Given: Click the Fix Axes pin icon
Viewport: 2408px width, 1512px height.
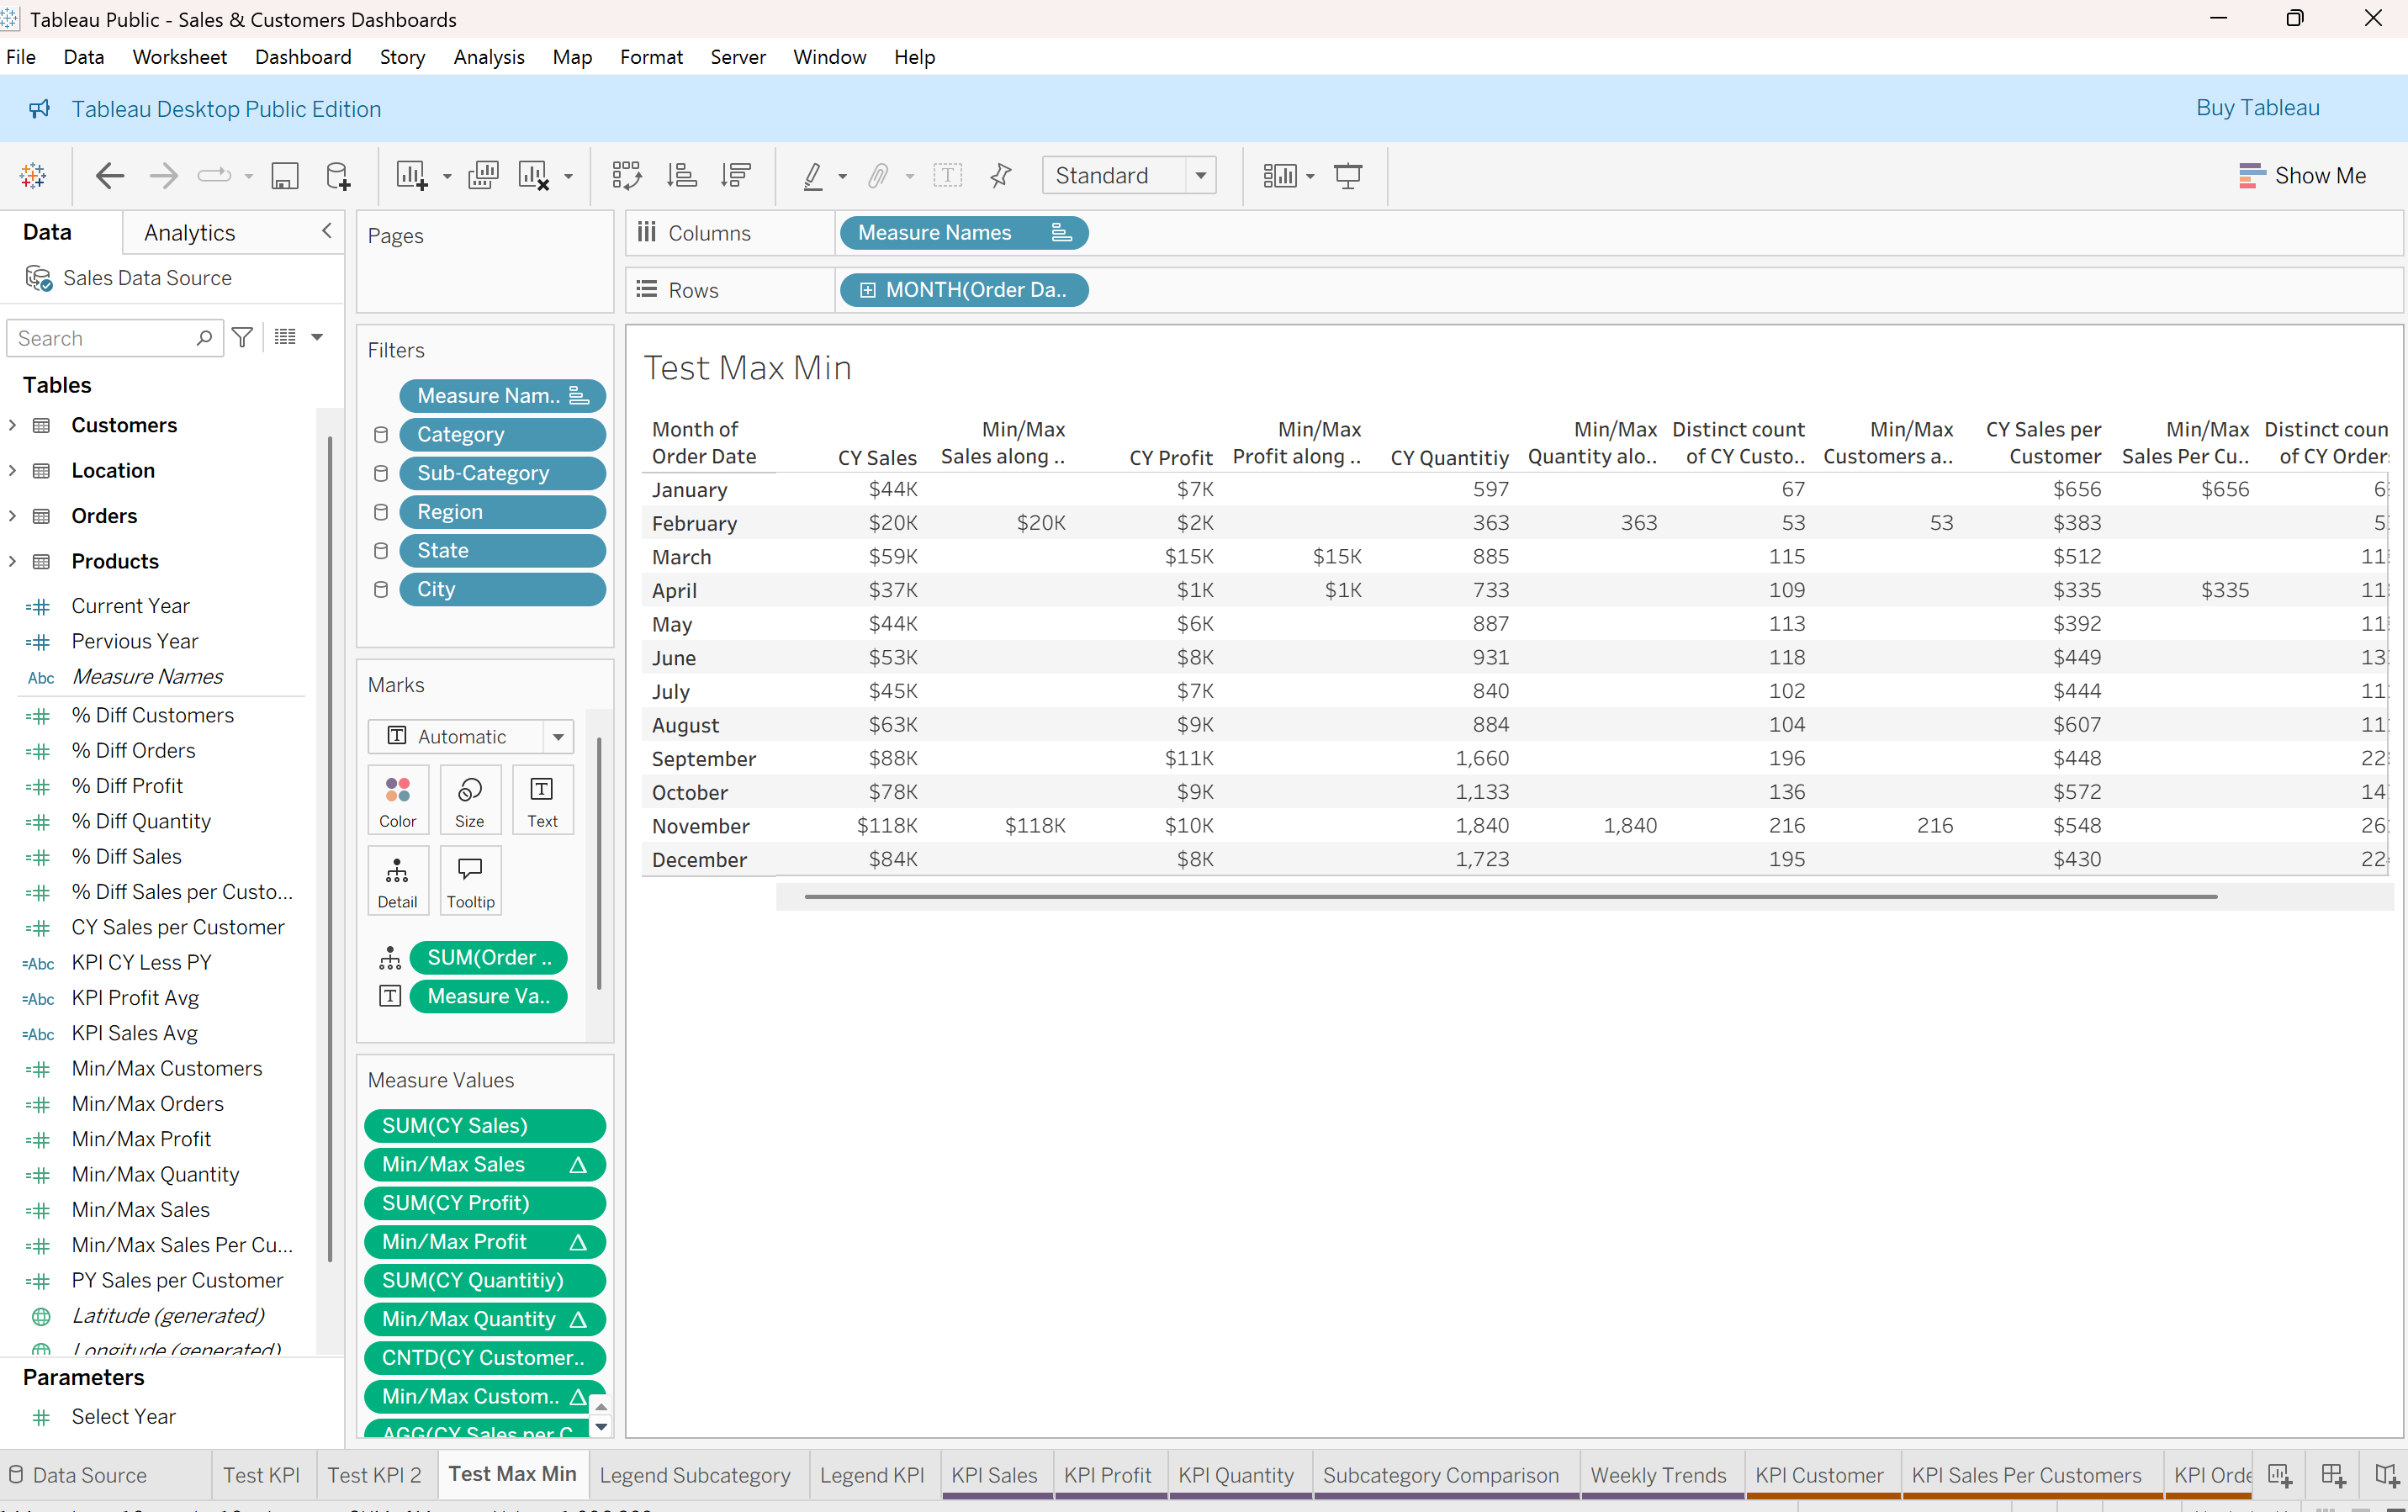Looking at the screenshot, I should [1000, 176].
